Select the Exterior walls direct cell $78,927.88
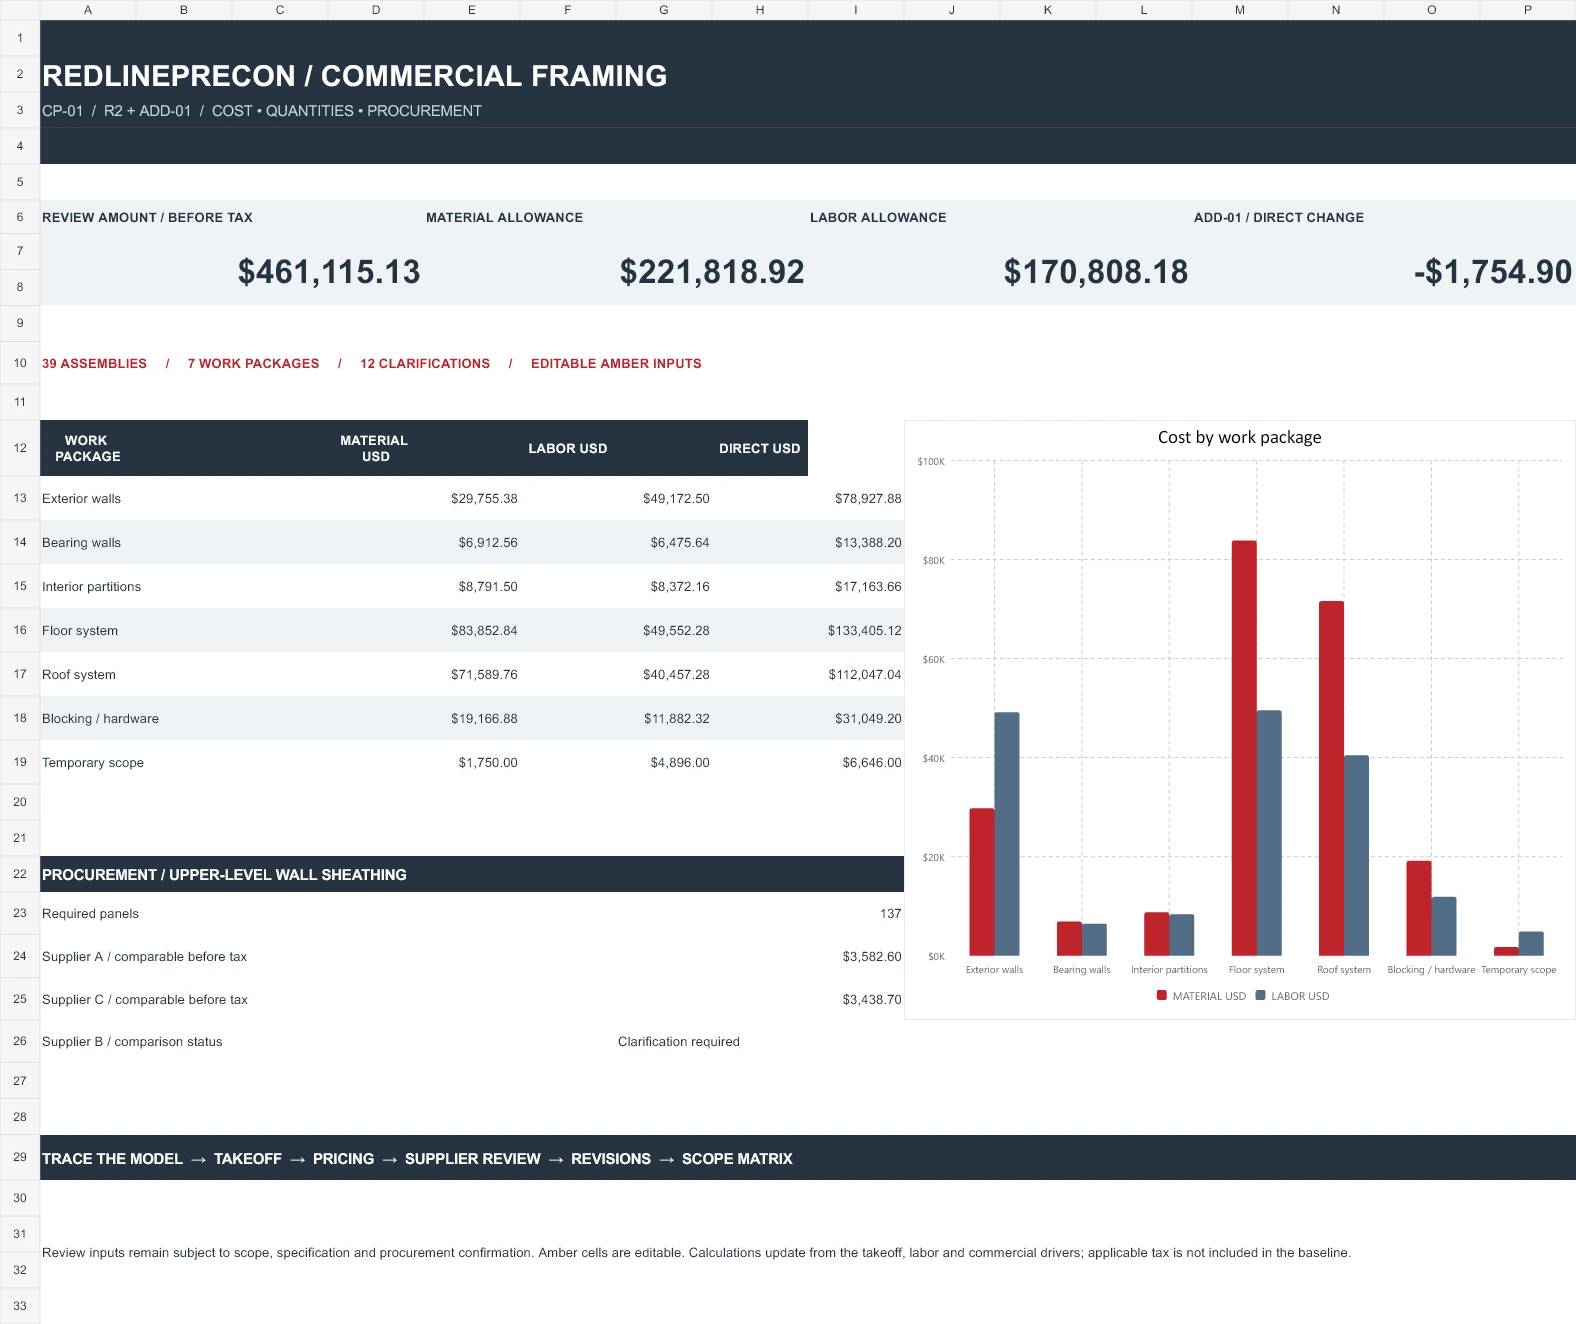 click(x=868, y=499)
